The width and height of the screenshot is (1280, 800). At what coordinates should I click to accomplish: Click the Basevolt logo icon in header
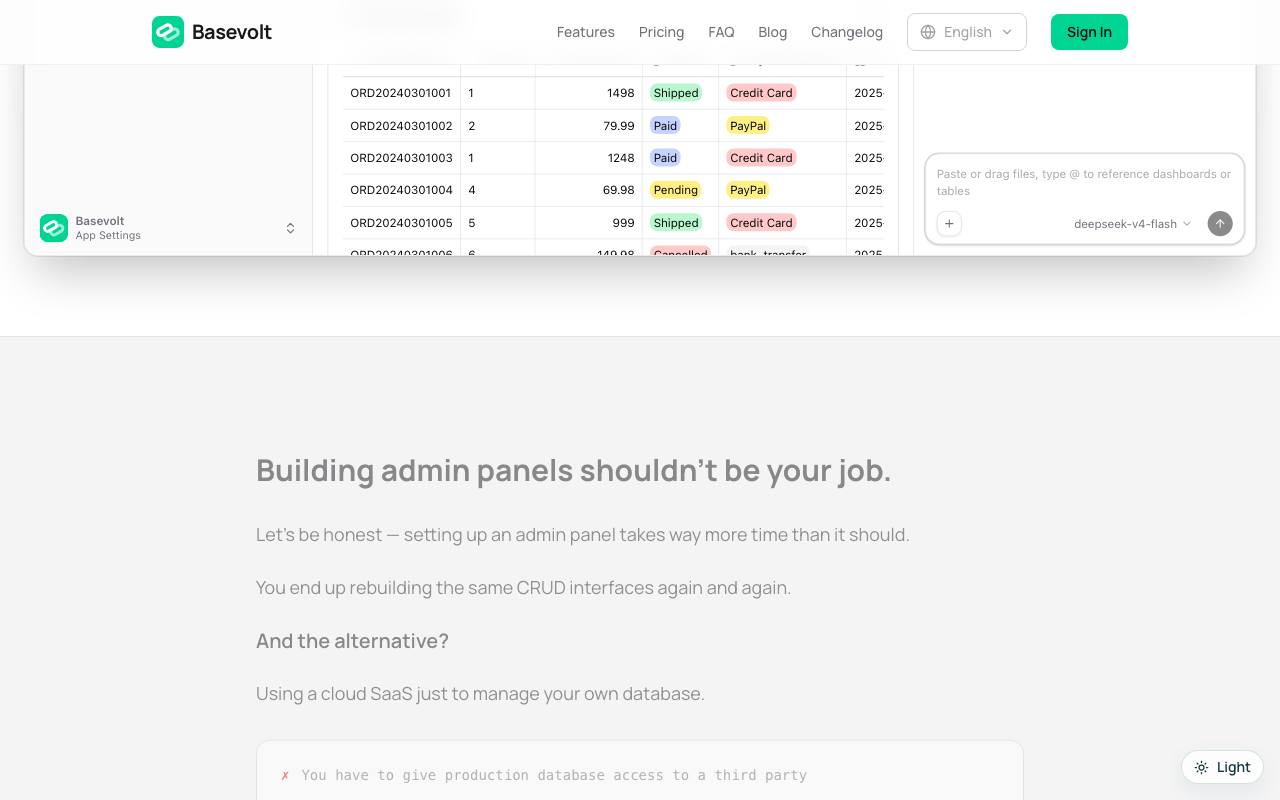tap(168, 32)
